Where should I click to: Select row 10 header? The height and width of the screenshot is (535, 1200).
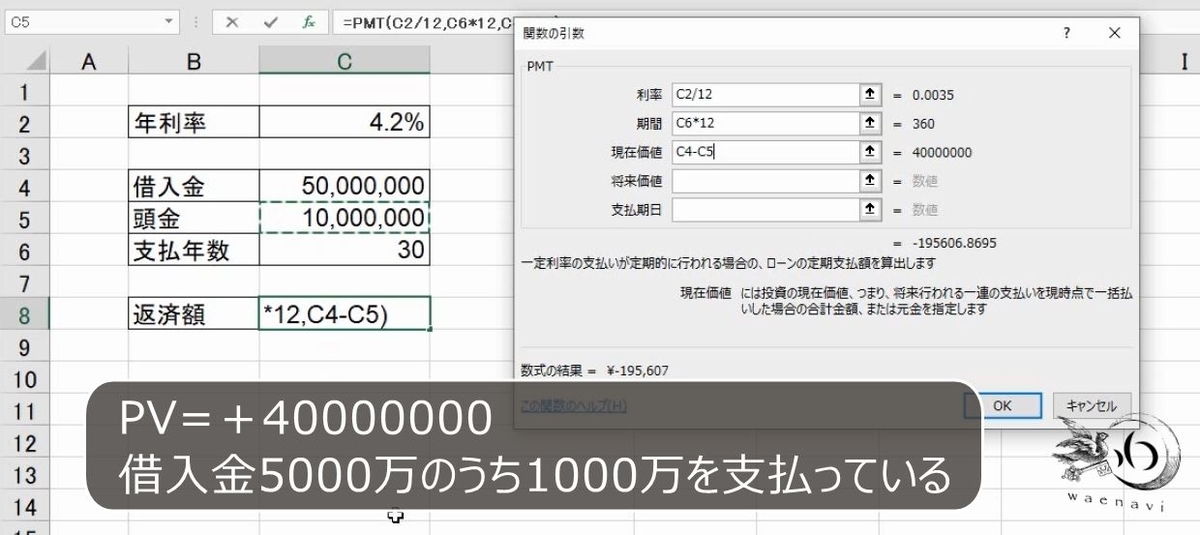point(25,379)
